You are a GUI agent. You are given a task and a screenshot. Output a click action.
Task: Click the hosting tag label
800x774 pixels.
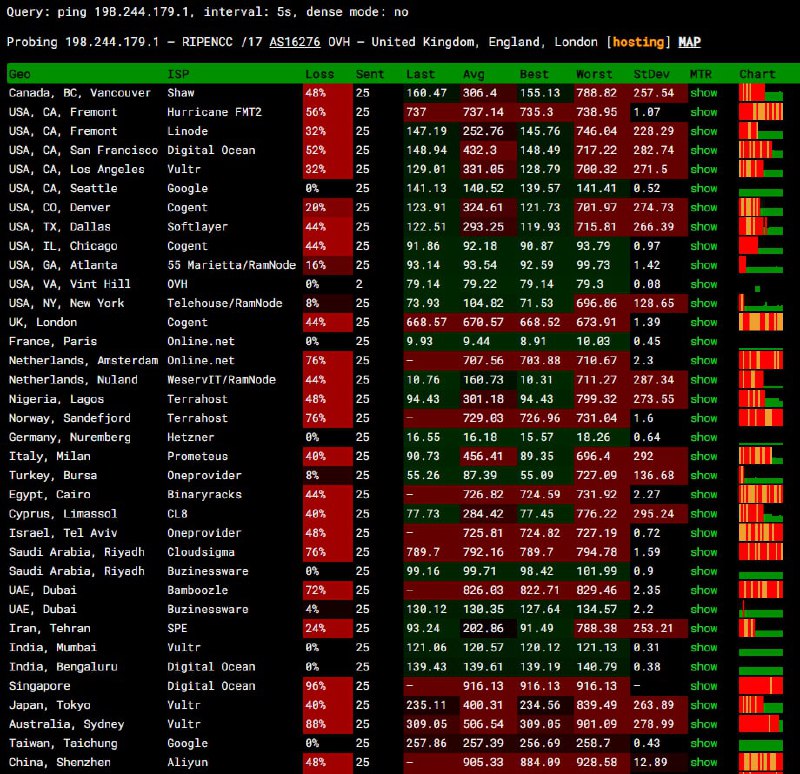click(638, 42)
